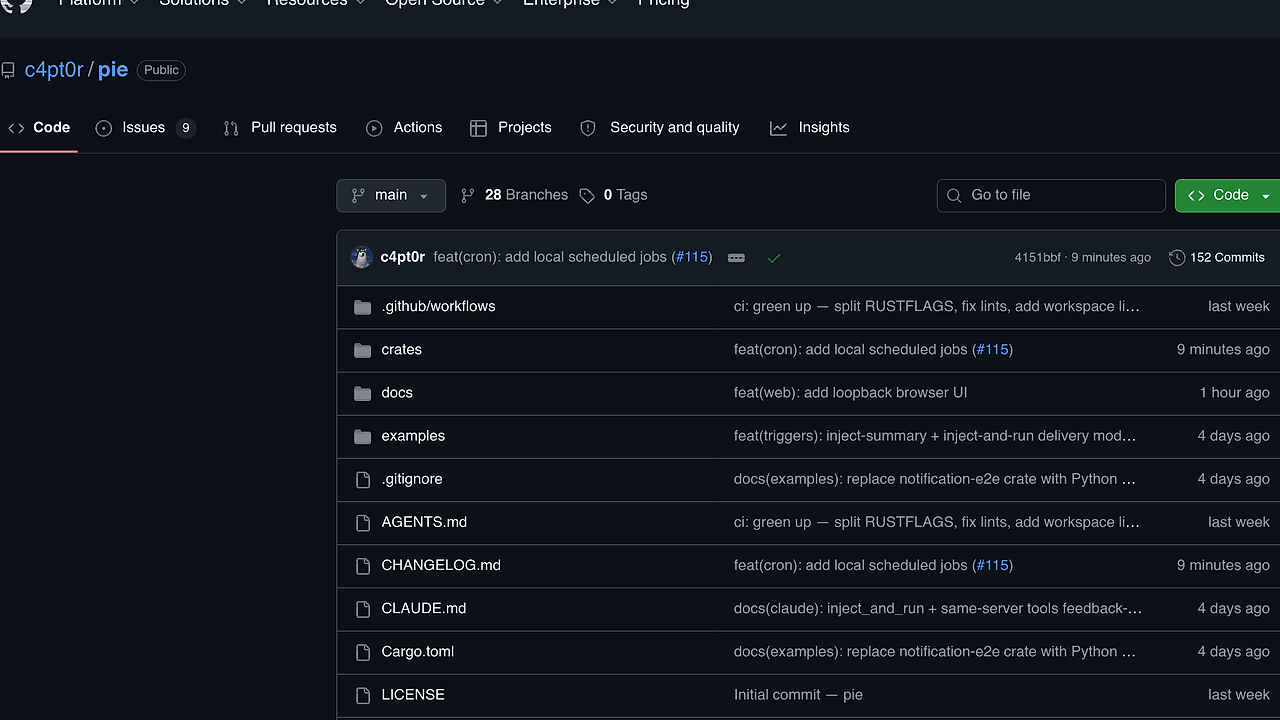Viewport: 1280px width, 720px height.
Task: Open the green Code dropdown button
Action: point(1228,195)
